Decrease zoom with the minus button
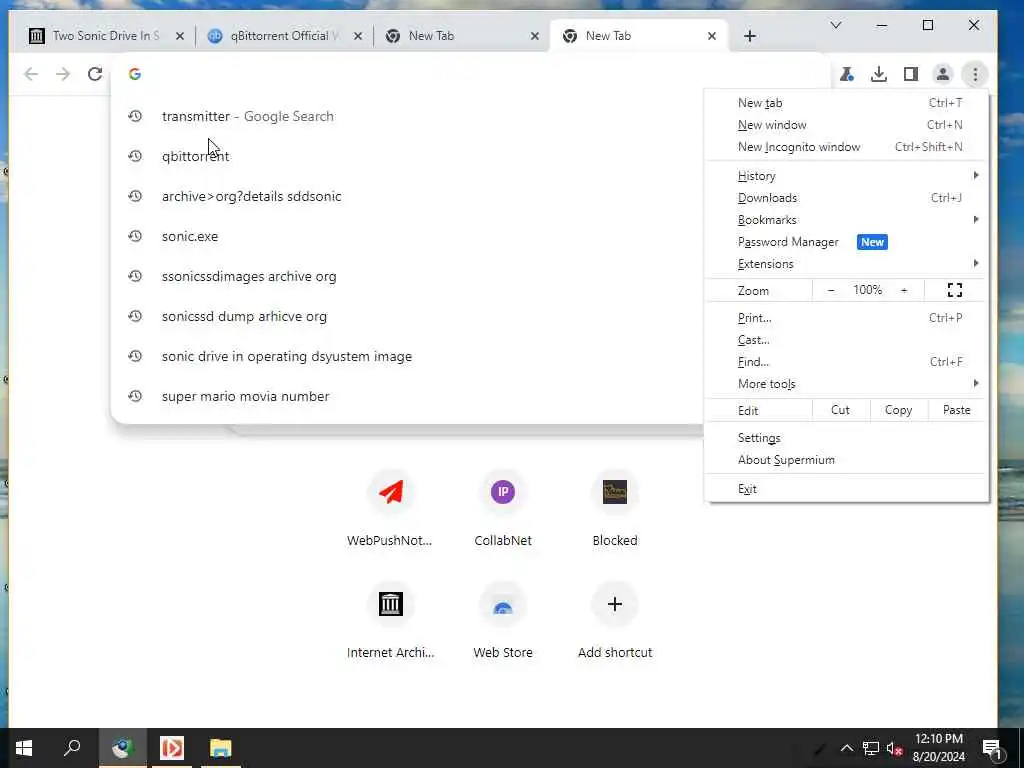 [831, 290]
